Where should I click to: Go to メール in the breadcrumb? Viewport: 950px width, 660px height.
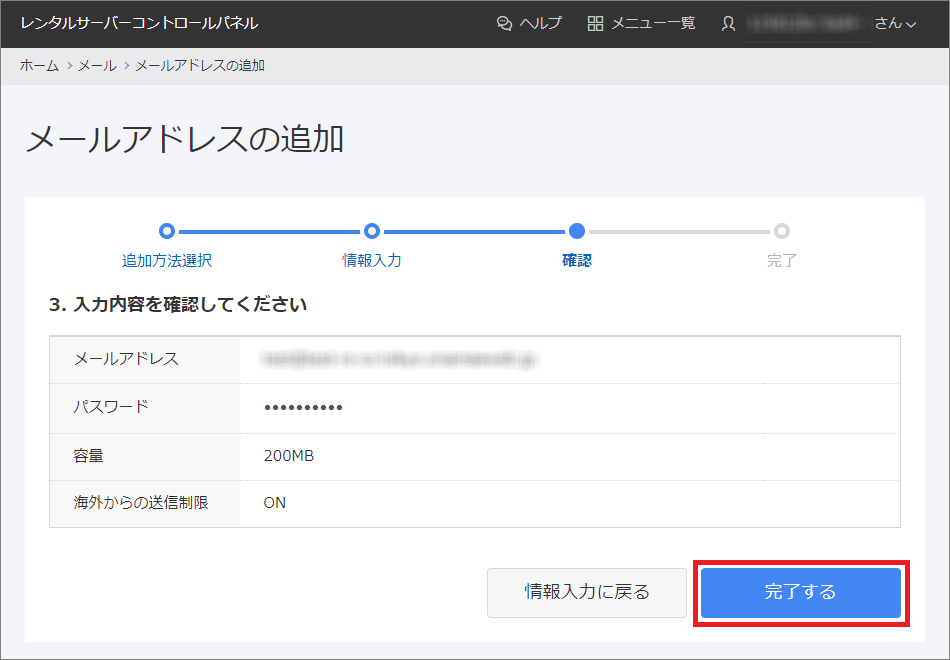pyautogui.click(x=97, y=65)
